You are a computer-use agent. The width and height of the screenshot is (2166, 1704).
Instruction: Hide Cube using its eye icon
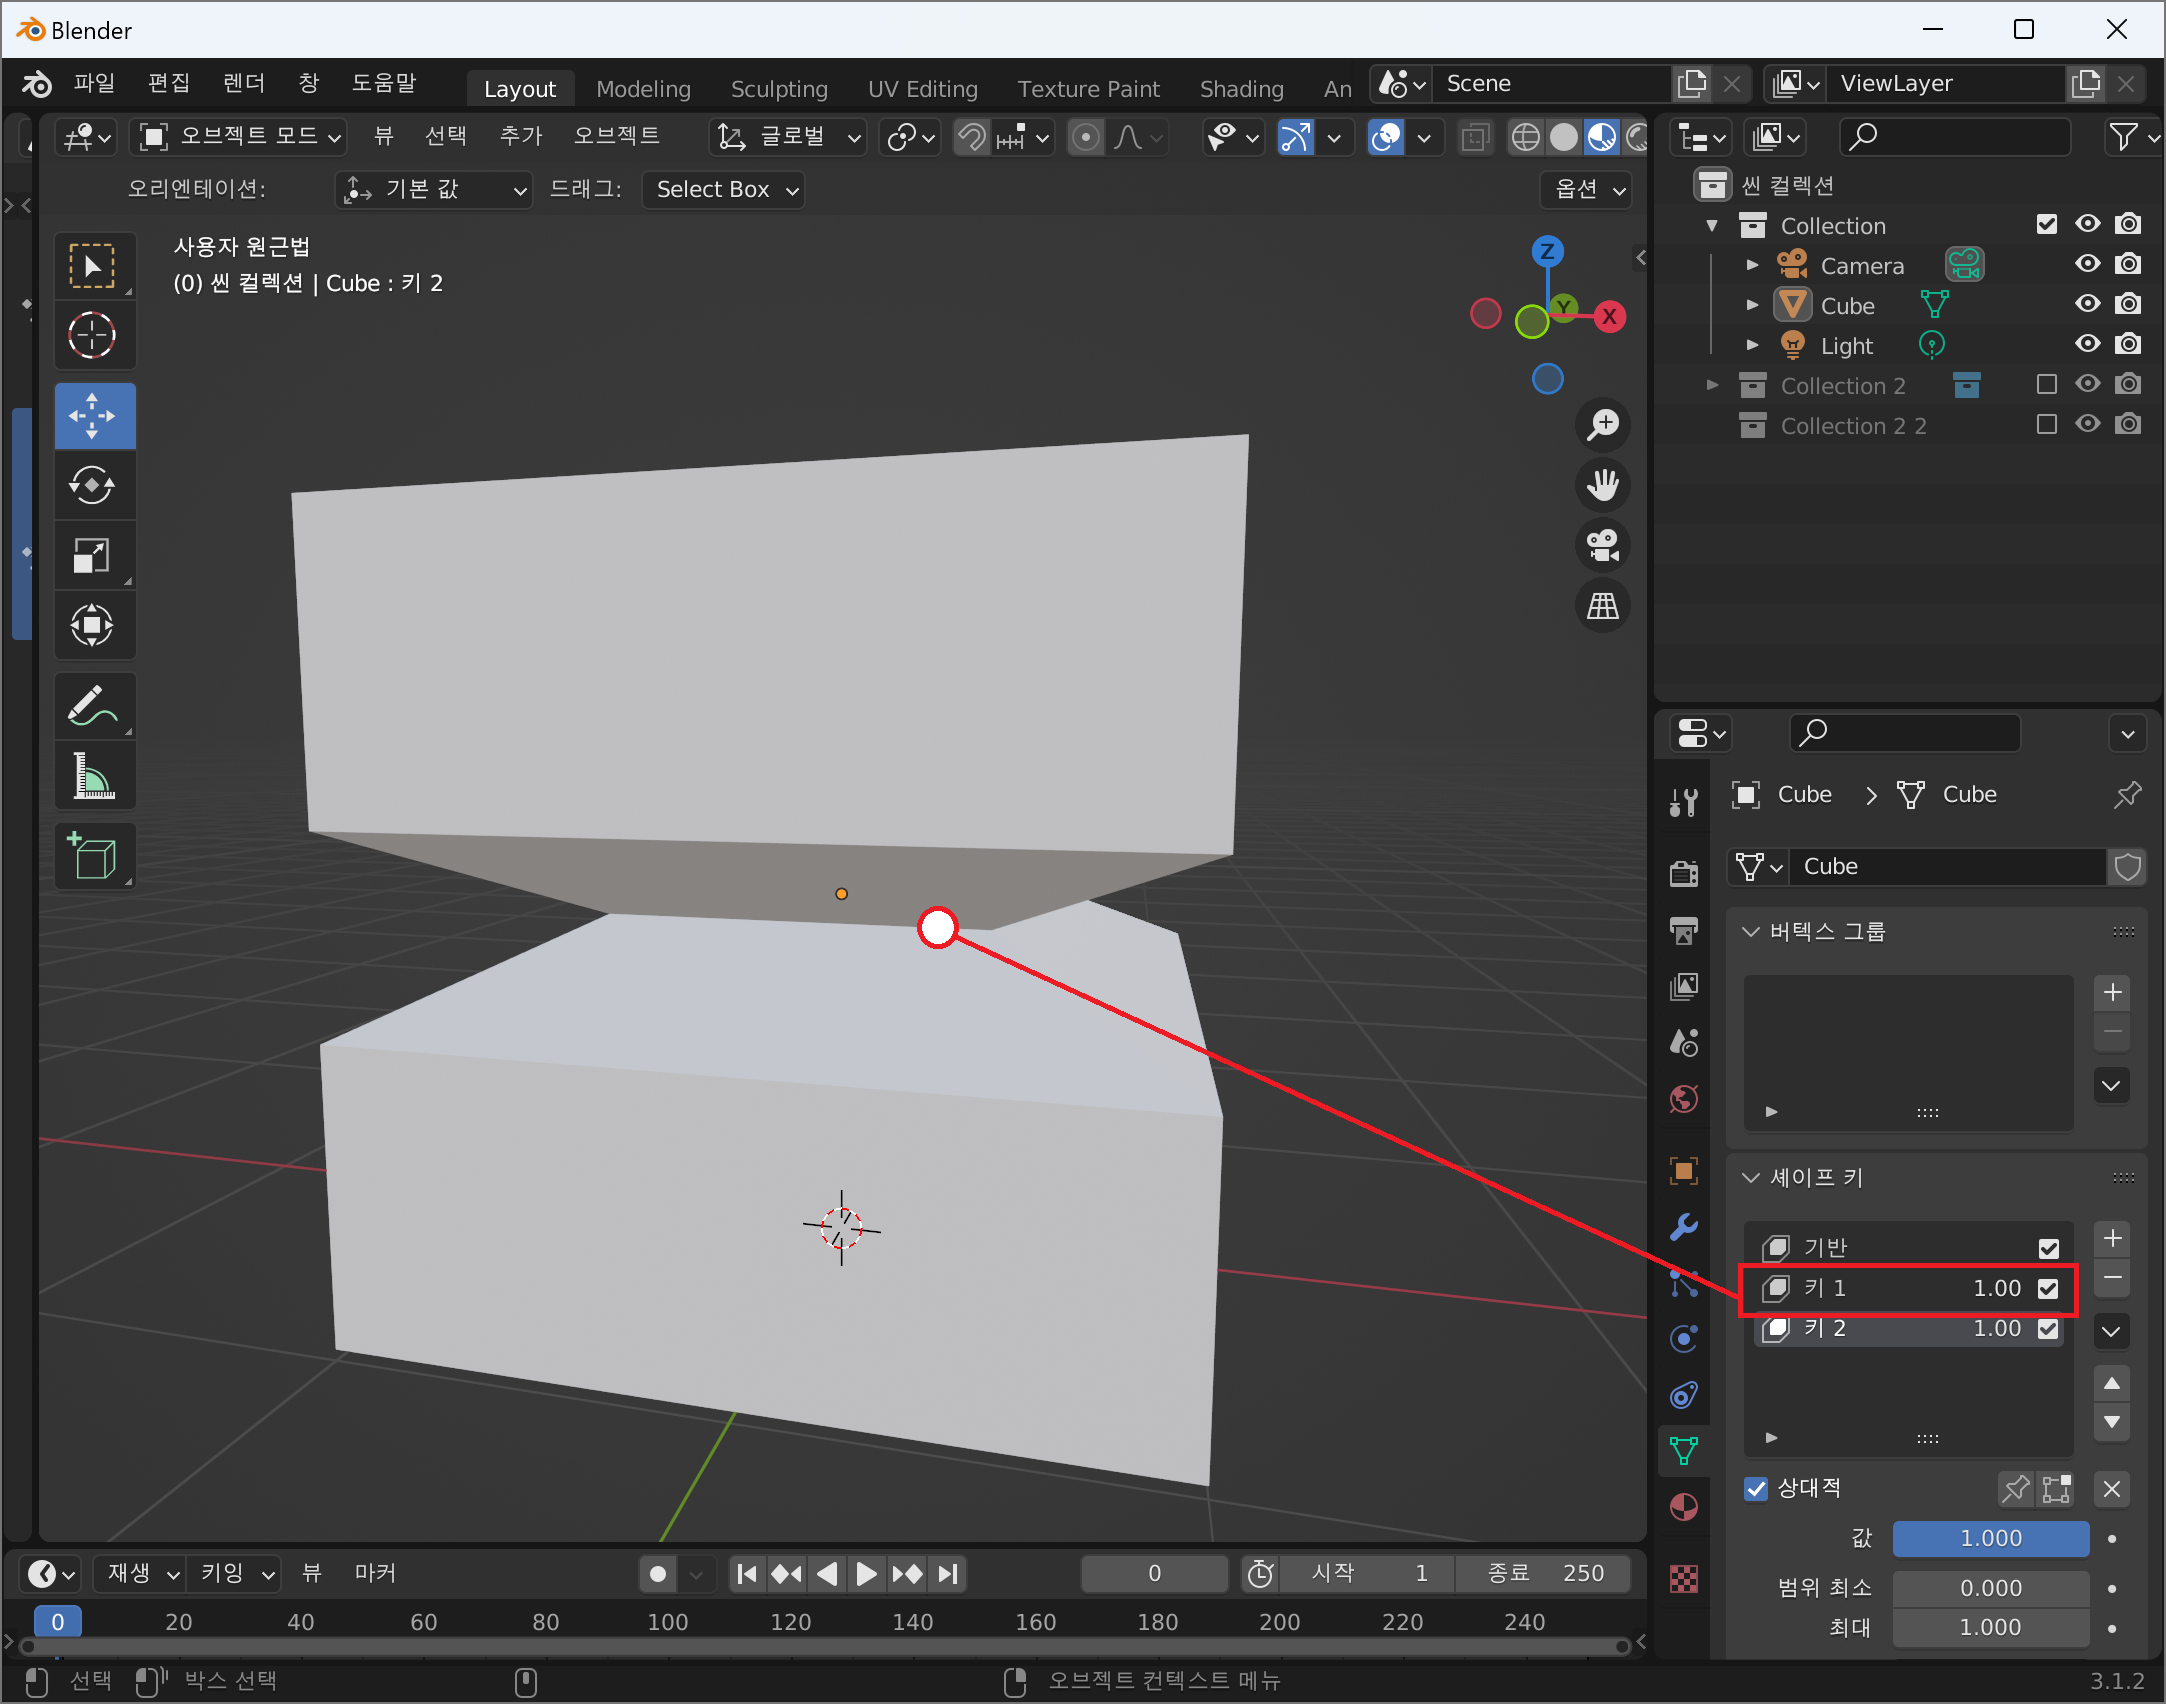click(2087, 304)
